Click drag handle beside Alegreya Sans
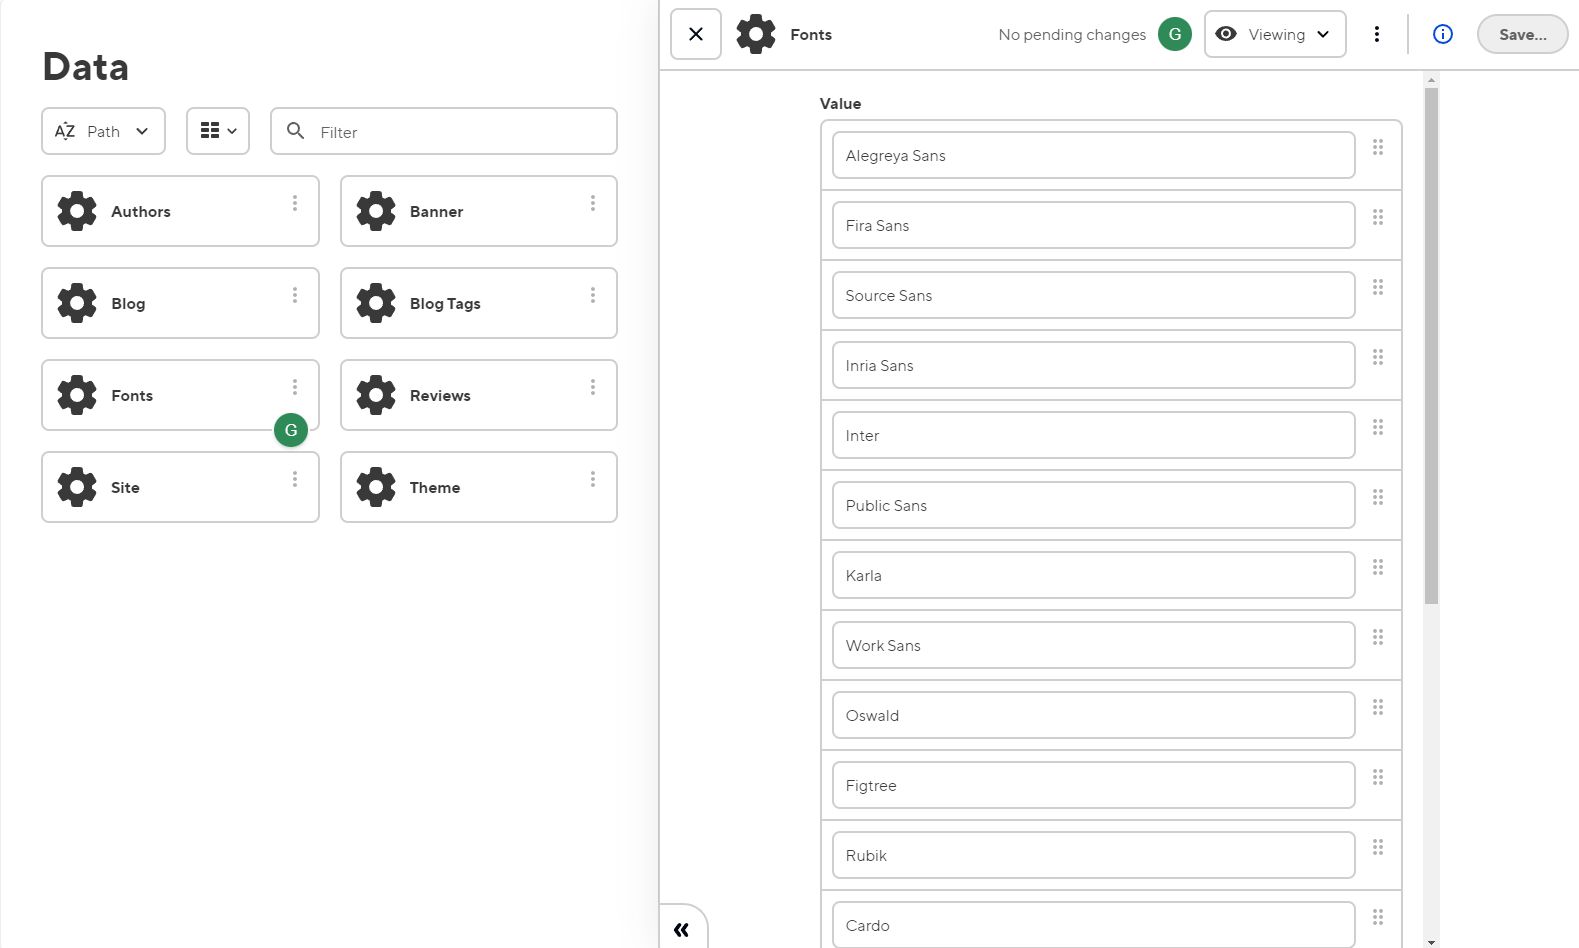 click(1378, 147)
